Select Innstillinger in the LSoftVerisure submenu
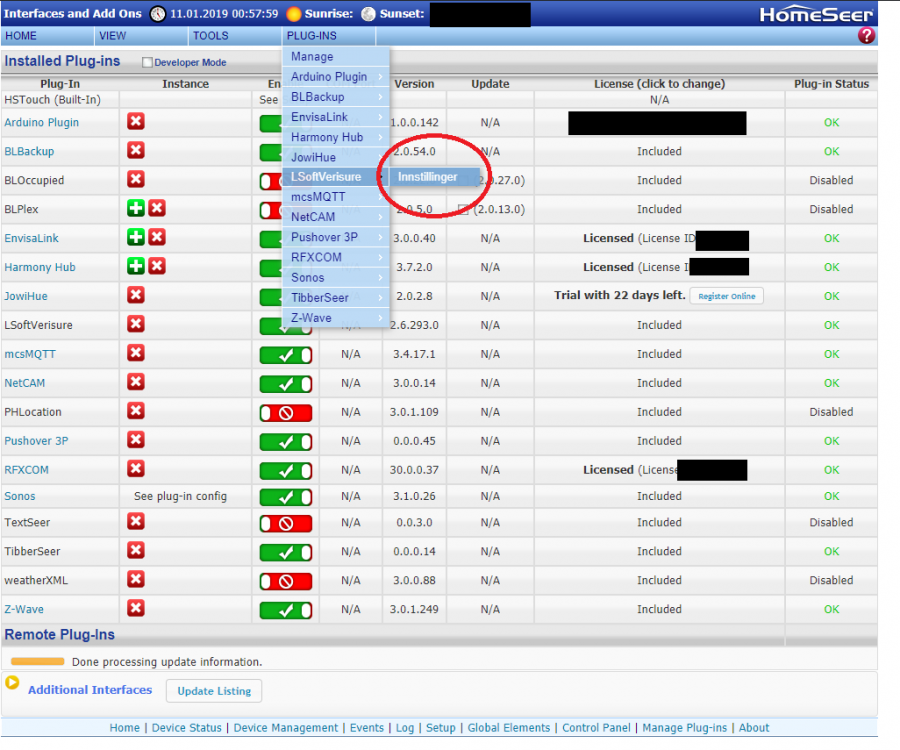The width and height of the screenshot is (900, 750). [427, 177]
